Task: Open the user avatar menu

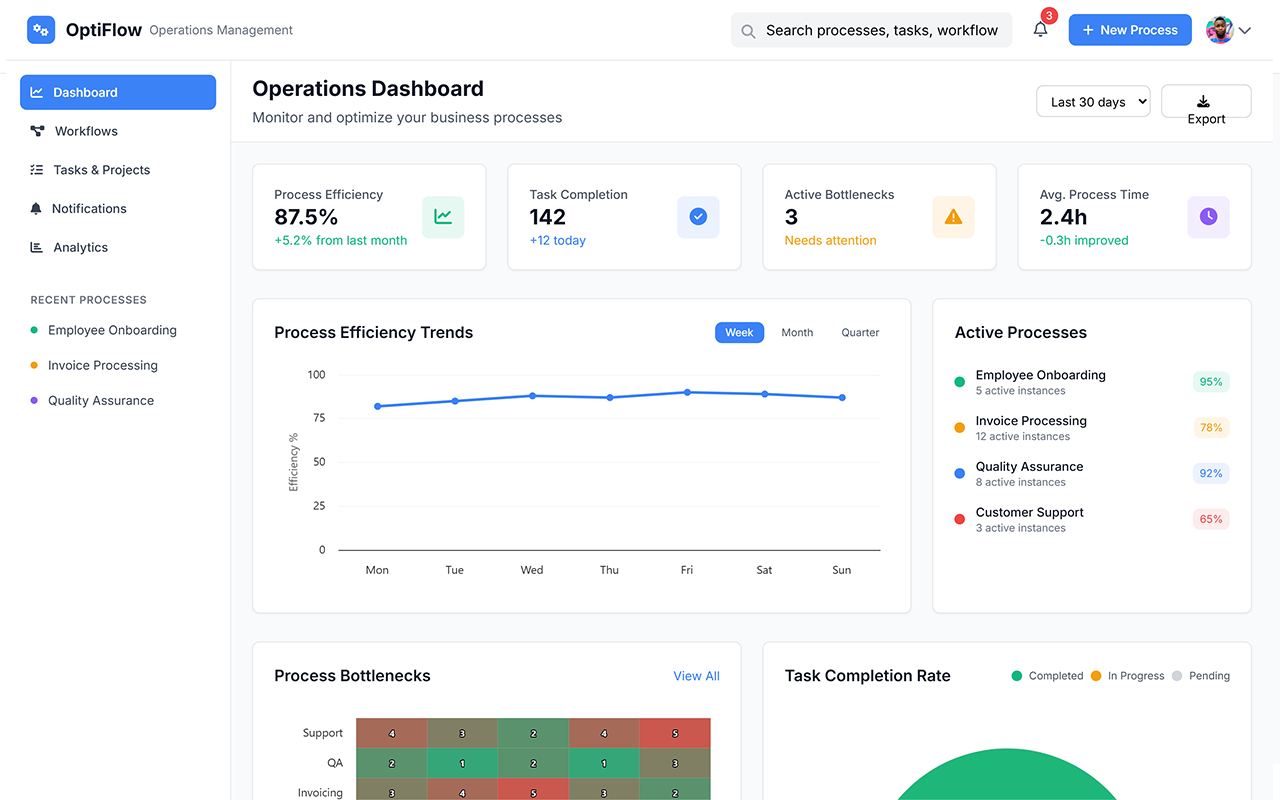Action: 1220,30
